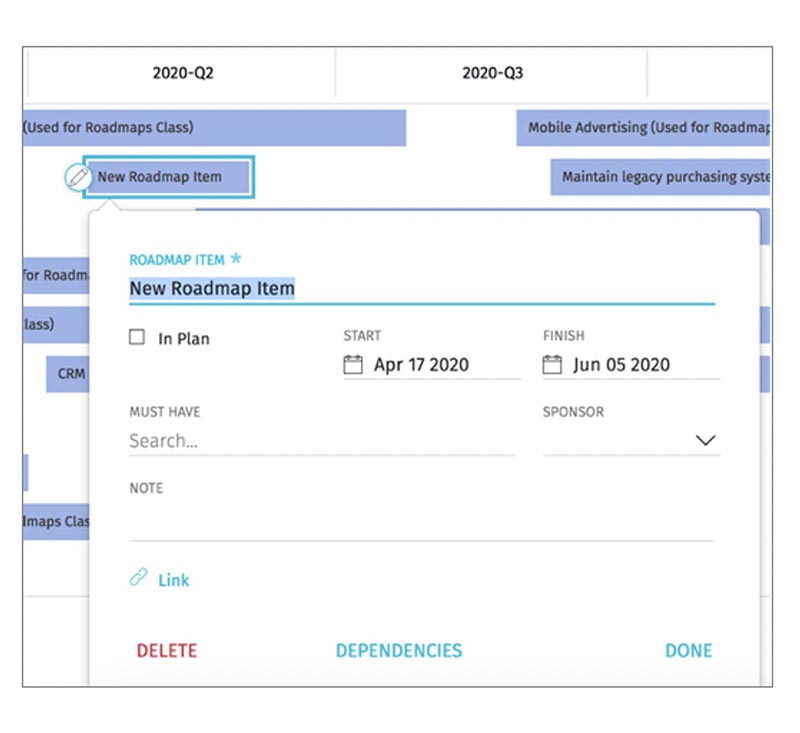Viewport: 800px width, 733px height.
Task: Select the Apr 17 2020 start date
Action: tap(421, 365)
